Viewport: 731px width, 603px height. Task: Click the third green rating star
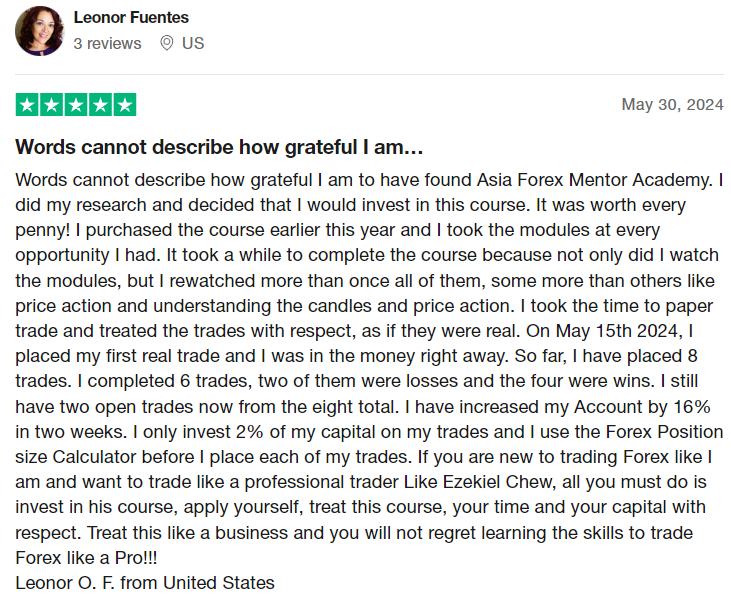[x=76, y=104]
